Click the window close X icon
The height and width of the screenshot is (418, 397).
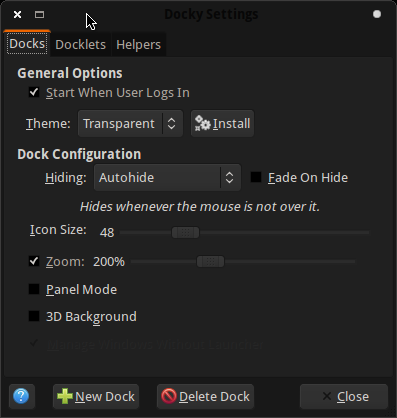(x=17, y=15)
